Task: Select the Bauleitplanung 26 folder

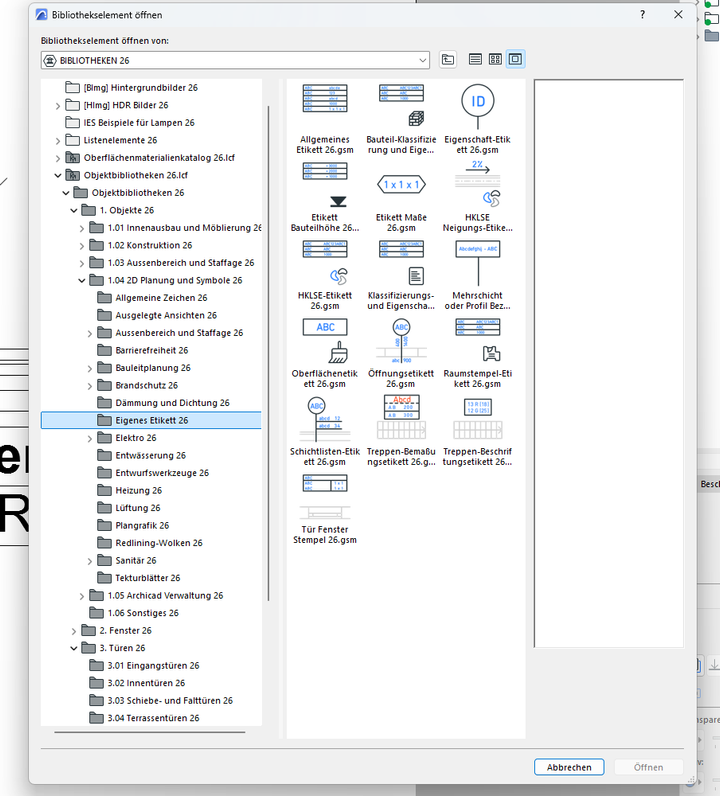Action: 144,368
